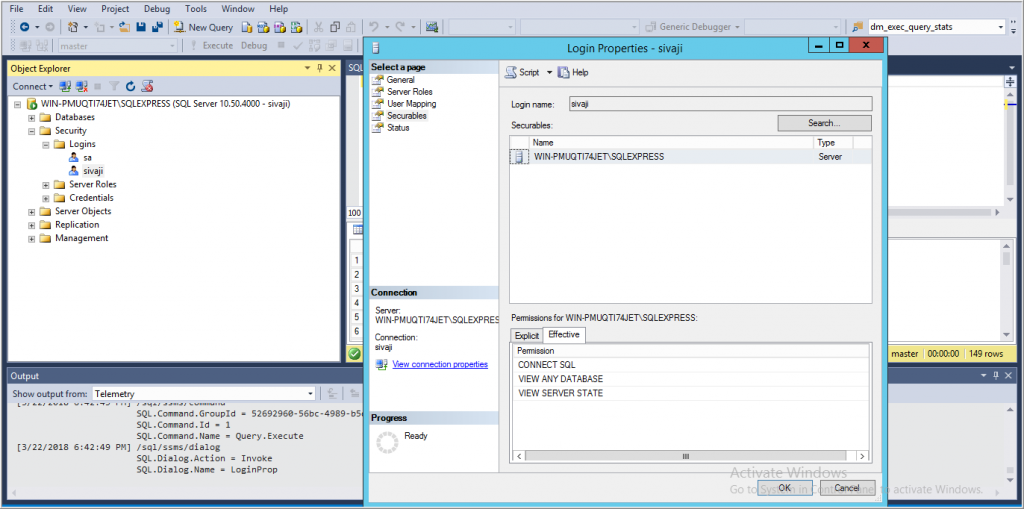Image resolution: width=1024 pixels, height=509 pixels.
Task: Click the New Project icon in the toolbar
Action: click(73, 27)
